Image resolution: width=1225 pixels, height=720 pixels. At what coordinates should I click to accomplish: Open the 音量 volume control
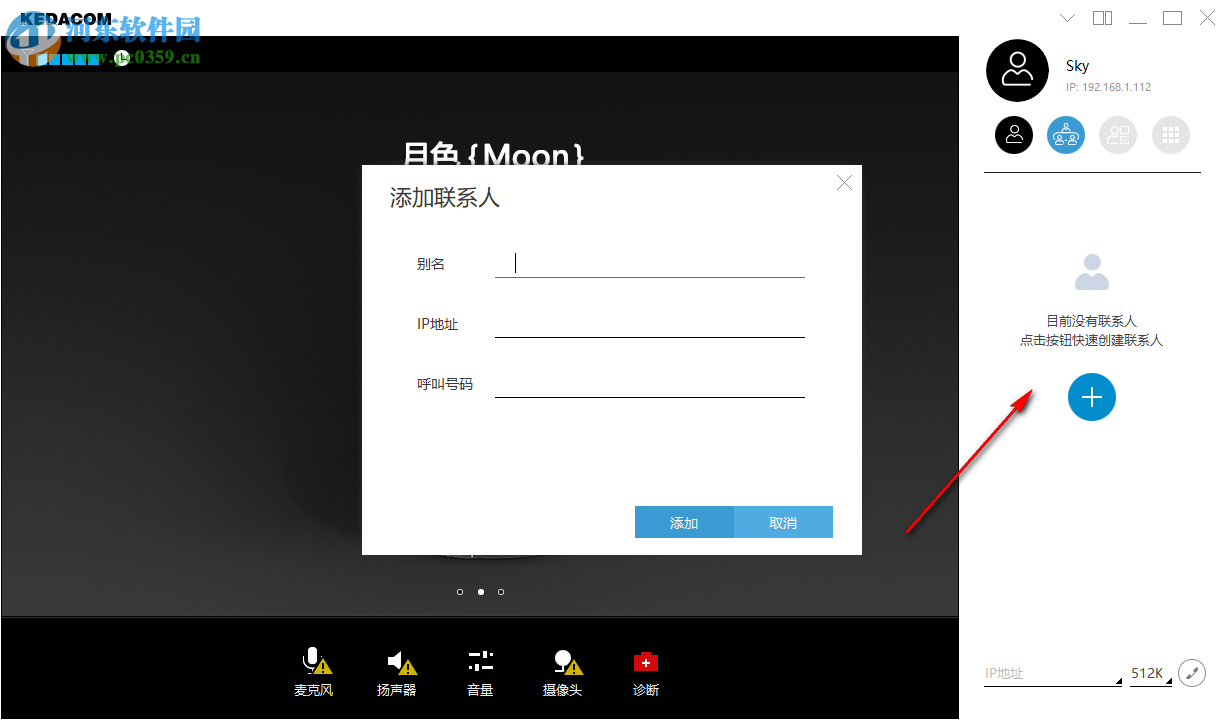480,660
